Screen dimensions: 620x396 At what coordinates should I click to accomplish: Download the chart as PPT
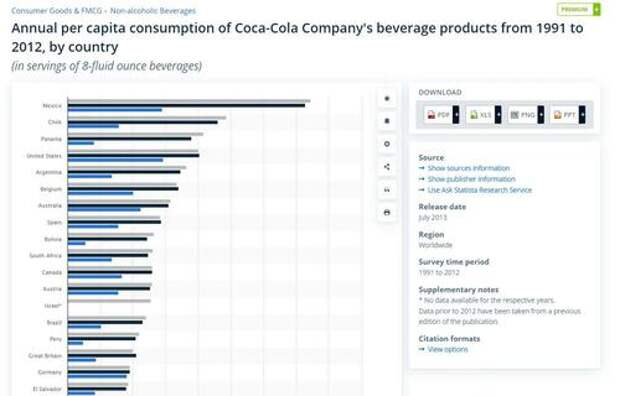(x=564, y=115)
